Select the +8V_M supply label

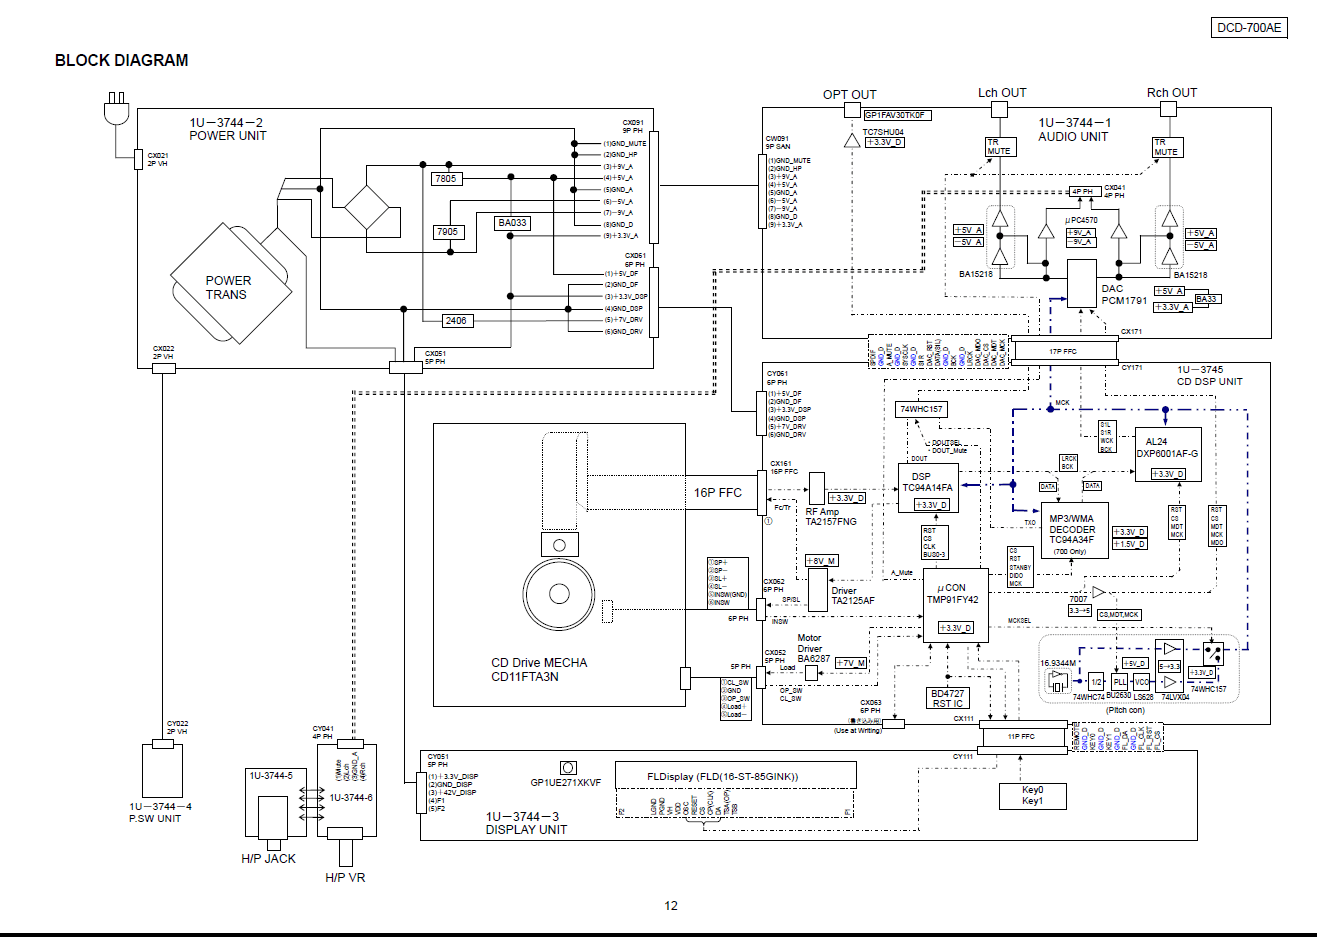pyautogui.click(x=821, y=560)
